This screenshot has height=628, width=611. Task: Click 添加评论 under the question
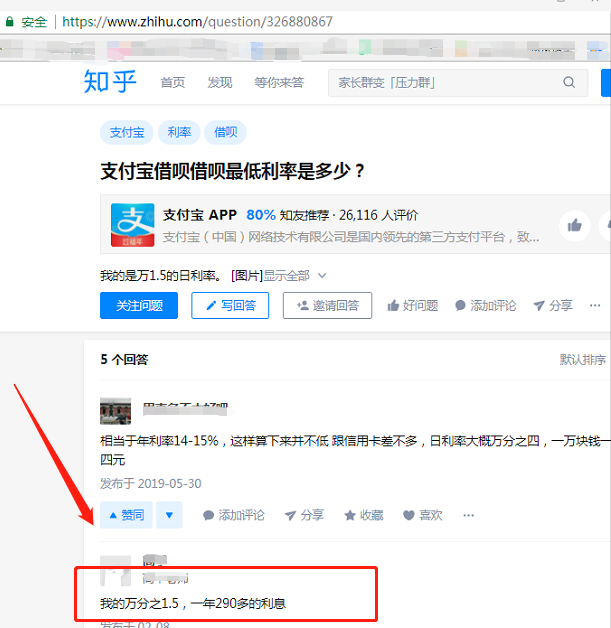[486, 306]
